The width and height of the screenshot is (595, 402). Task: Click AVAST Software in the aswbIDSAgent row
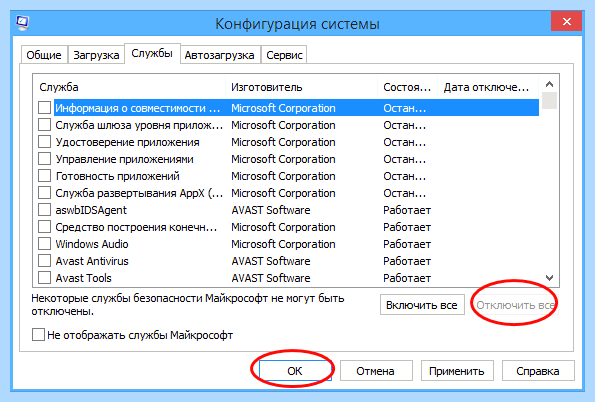[271, 210]
